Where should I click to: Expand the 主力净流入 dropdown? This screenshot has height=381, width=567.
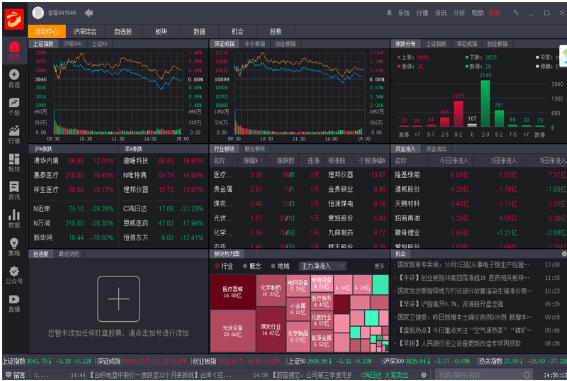(323, 266)
